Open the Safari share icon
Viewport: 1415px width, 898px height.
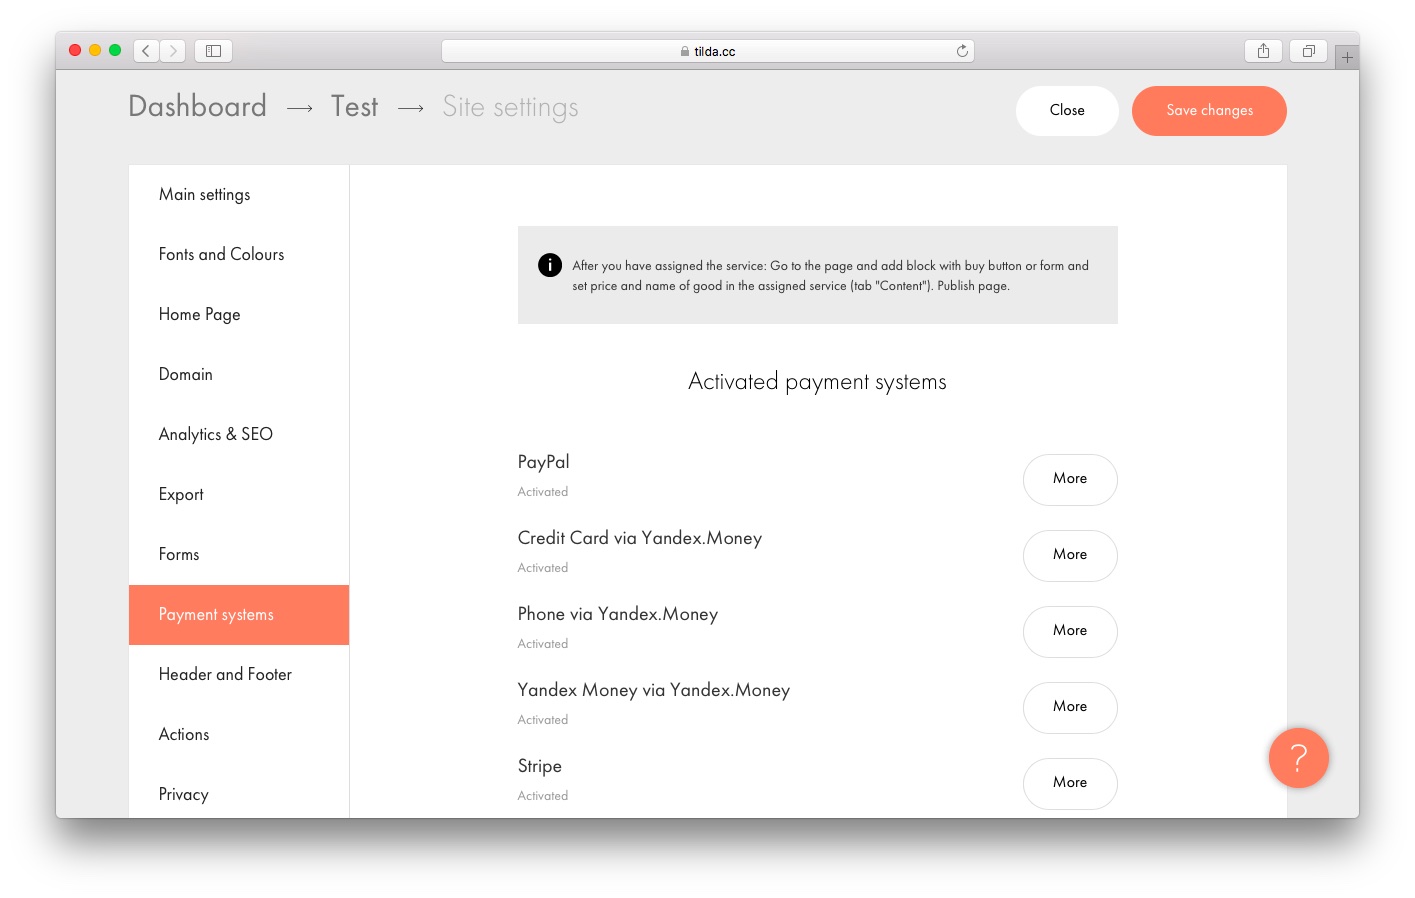(1263, 51)
